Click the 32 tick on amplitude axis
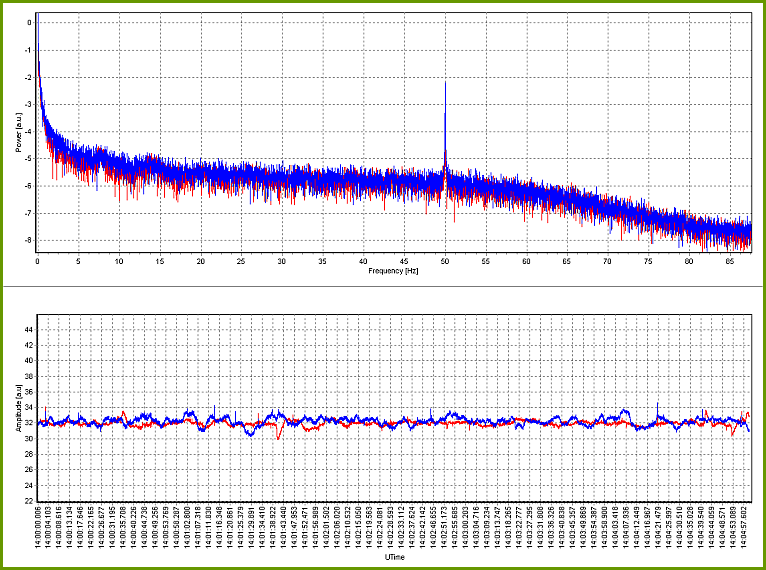This screenshot has height=570, width=766. [28, 423]
